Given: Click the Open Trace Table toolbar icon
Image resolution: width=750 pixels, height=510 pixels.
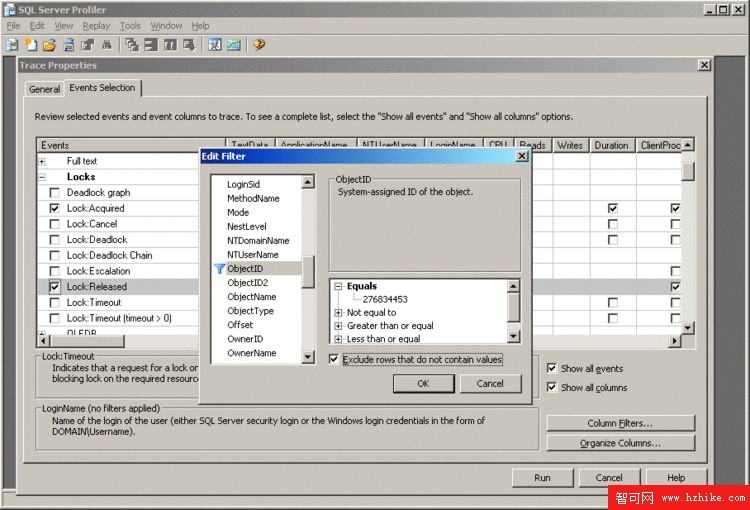Looking at the screenshot, I should tap(69, 45).
